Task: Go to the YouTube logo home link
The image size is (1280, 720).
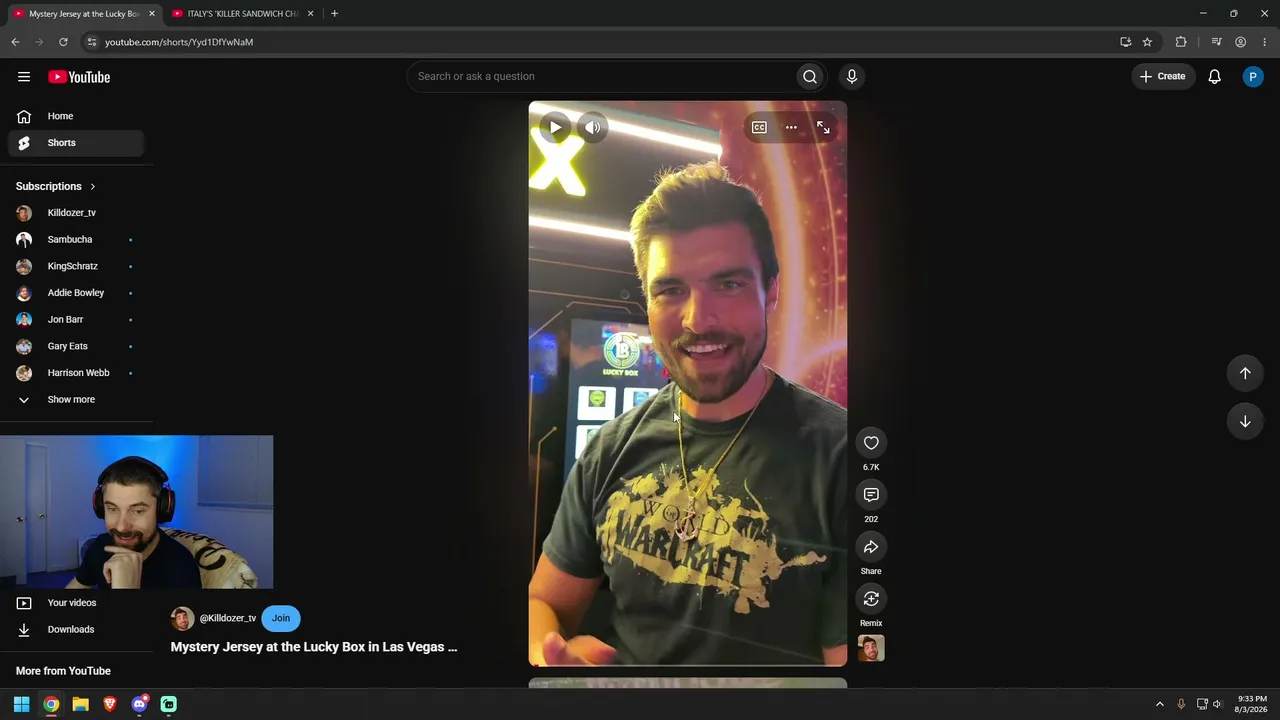Action: pyautogui.click(x=79, y=77)
